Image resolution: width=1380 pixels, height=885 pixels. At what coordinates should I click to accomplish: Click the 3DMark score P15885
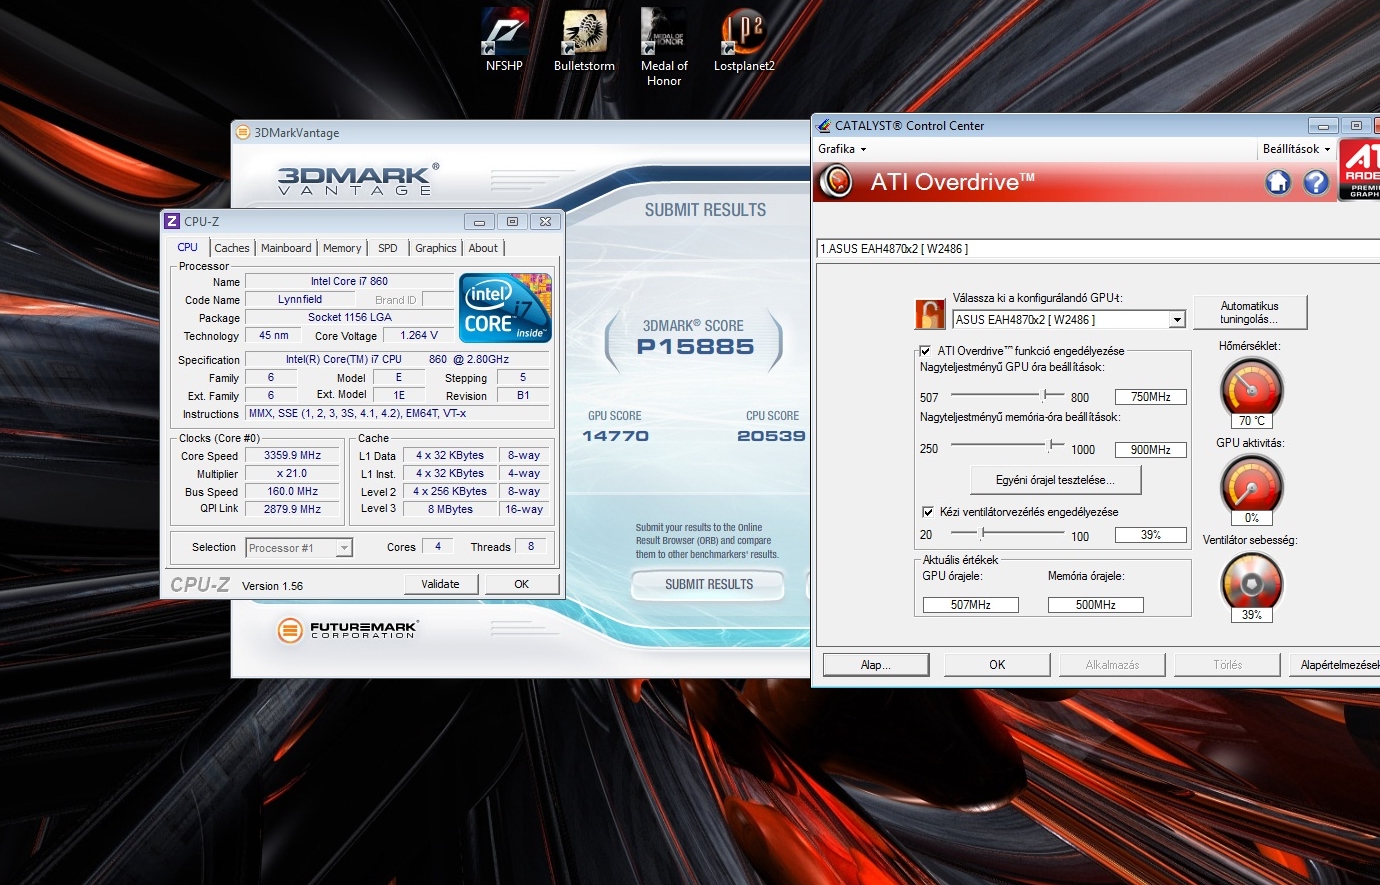click(695, 347)
